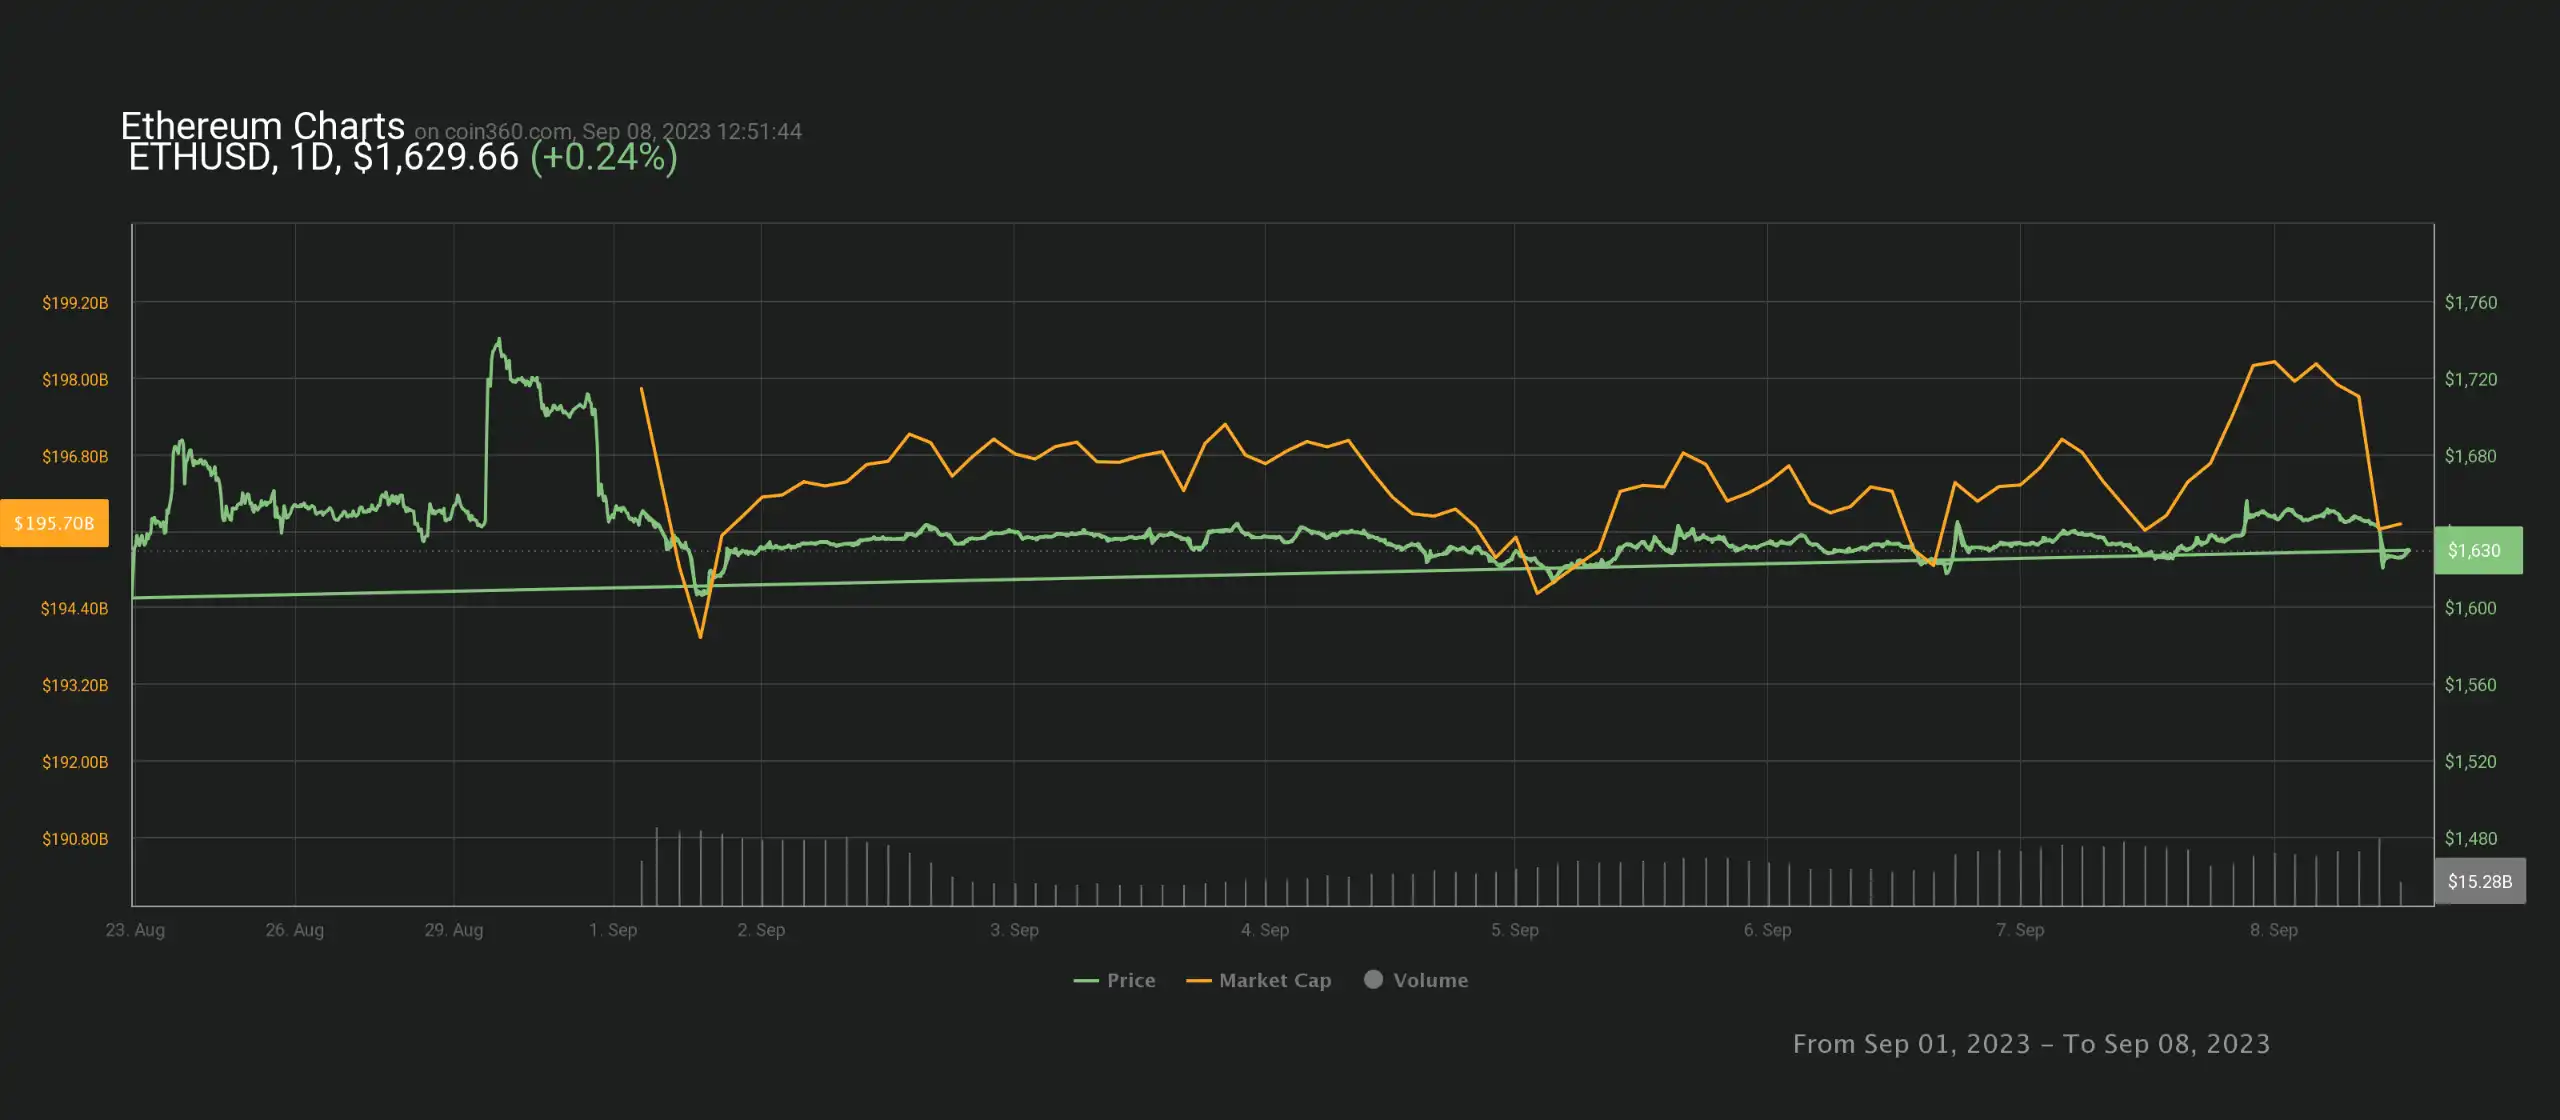Click the gray $15.28B volume badge
This screenshot has width=2560, height=1120.
tap(2479, 881)
